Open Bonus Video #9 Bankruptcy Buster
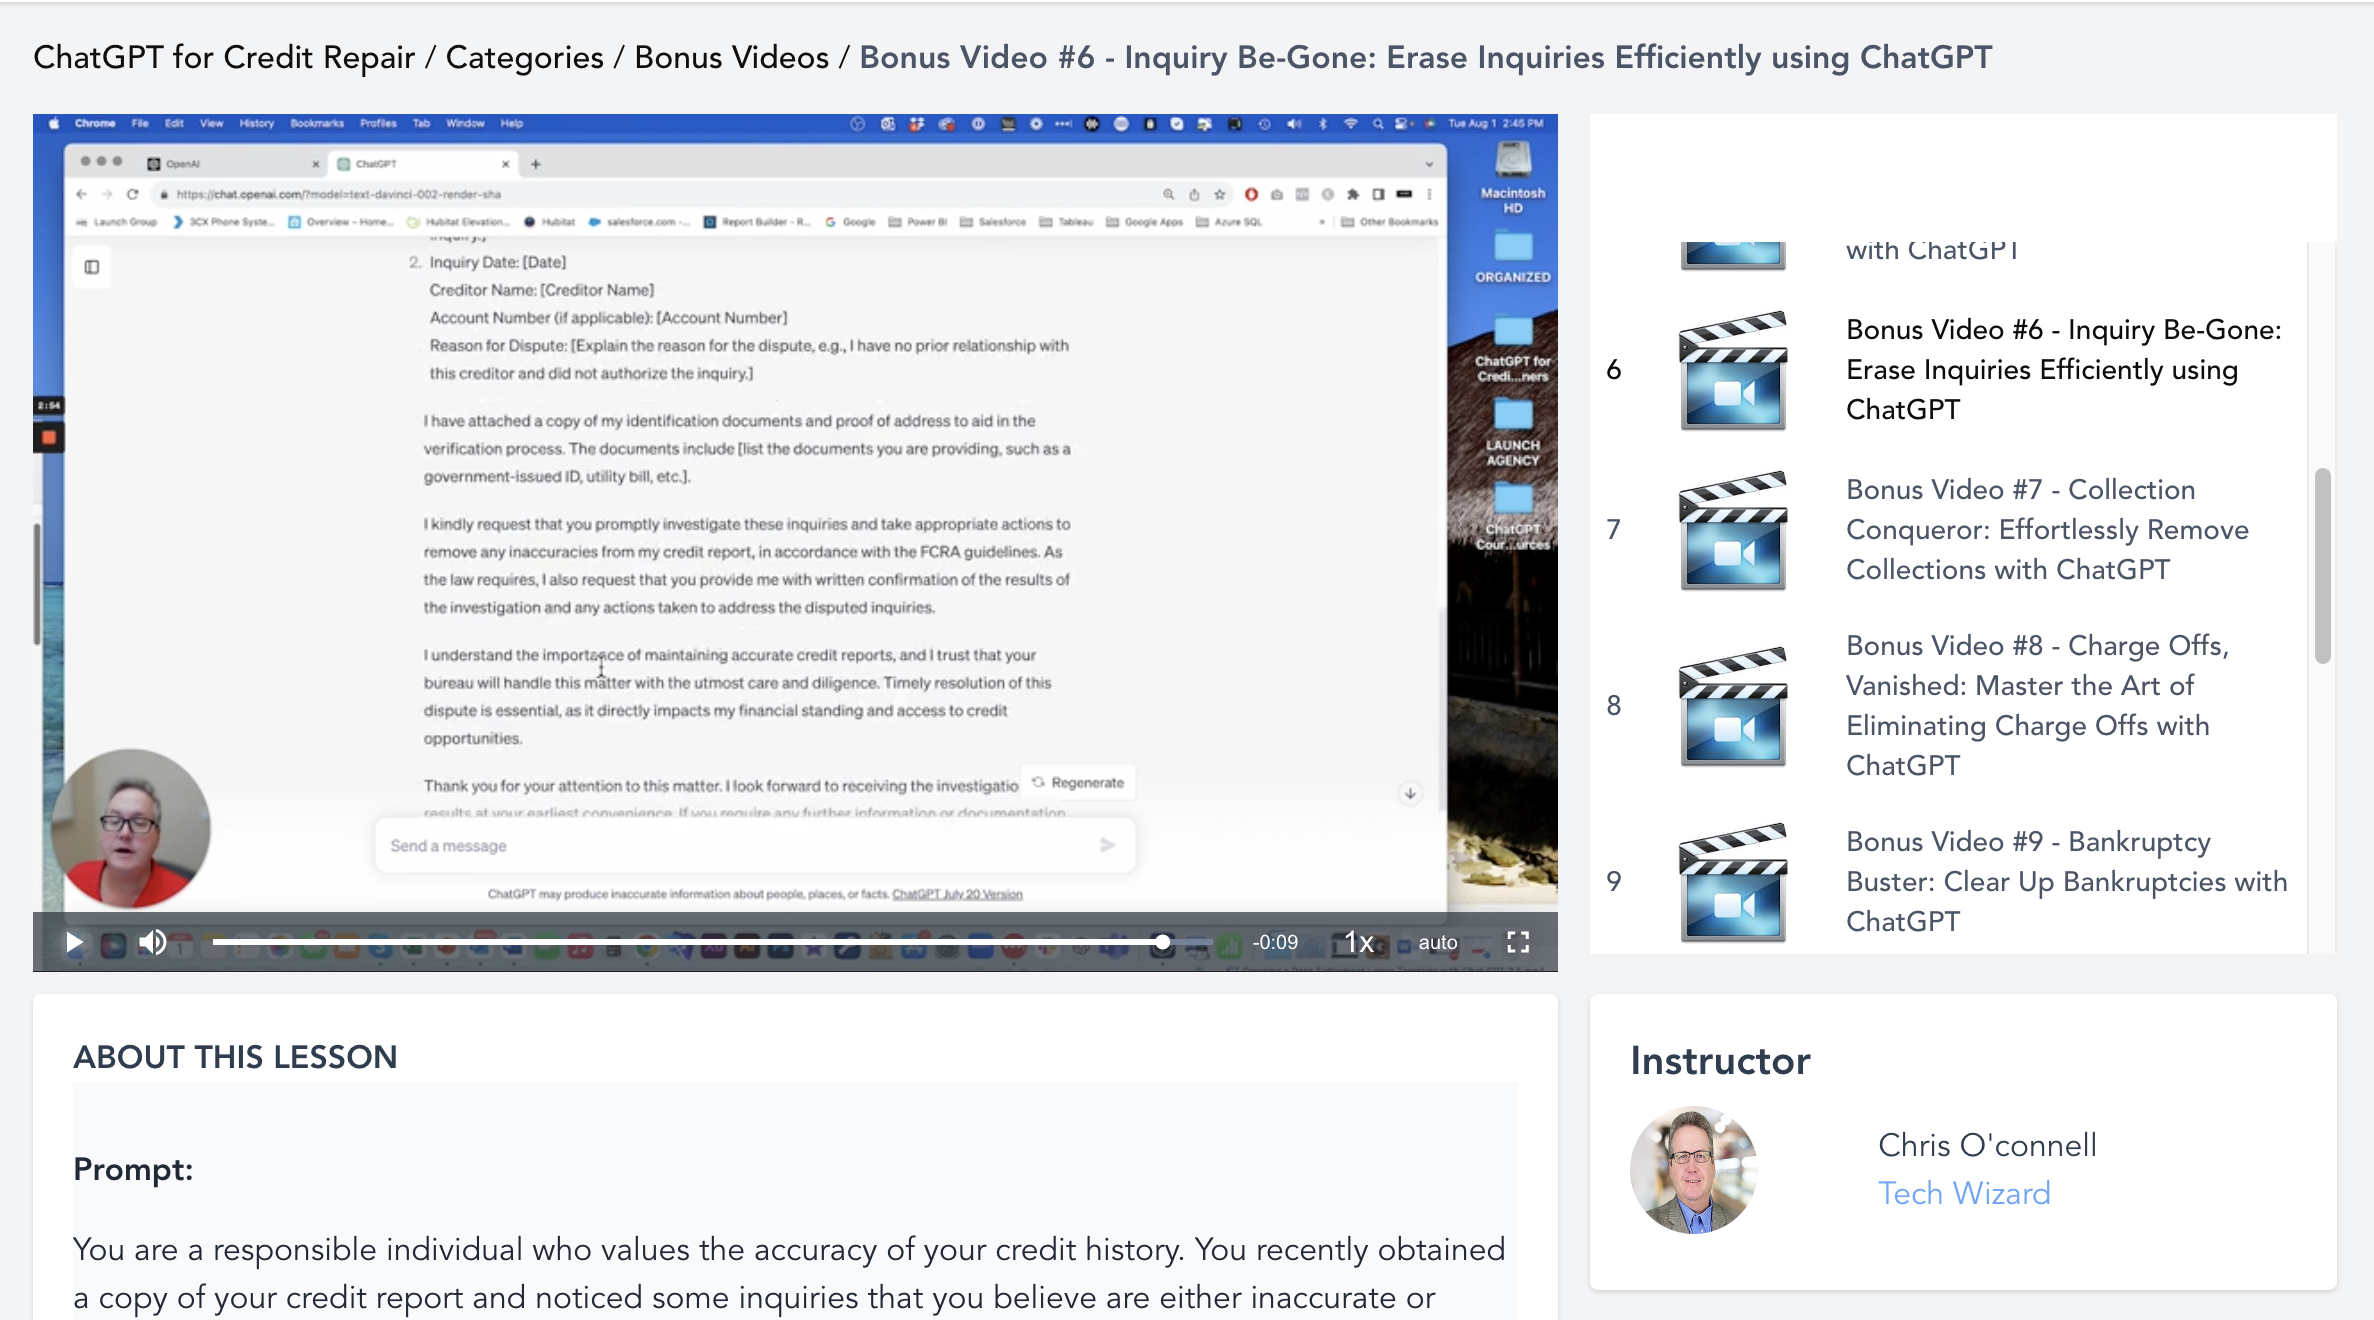 pyautogui.click(x=2066, y=881)
